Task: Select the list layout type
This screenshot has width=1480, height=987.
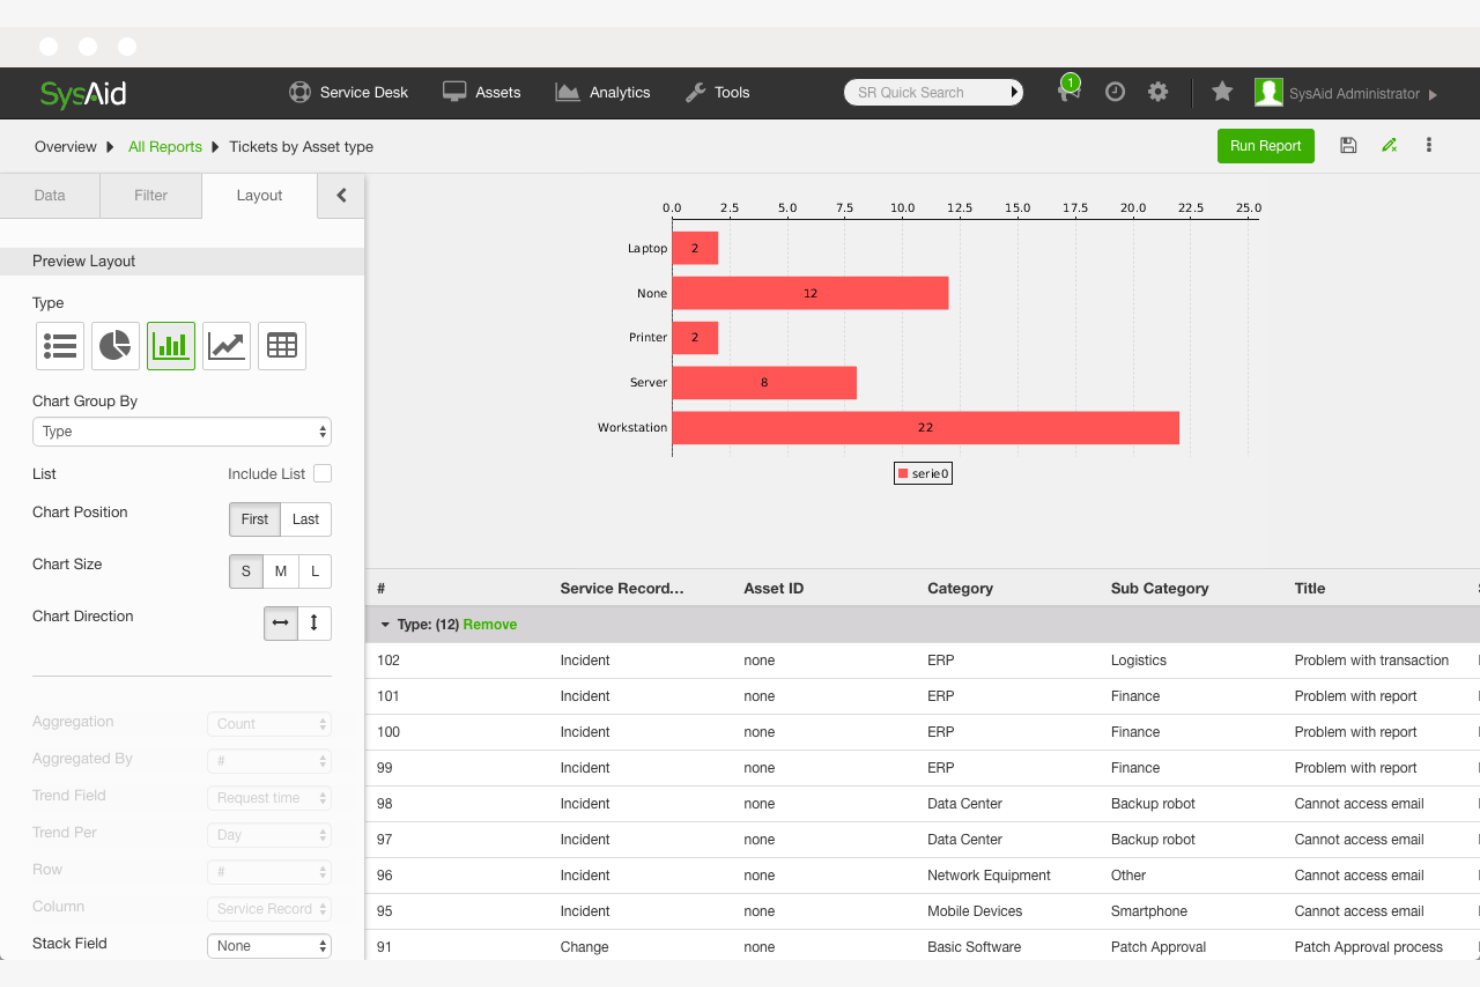Action: point(59,345)
